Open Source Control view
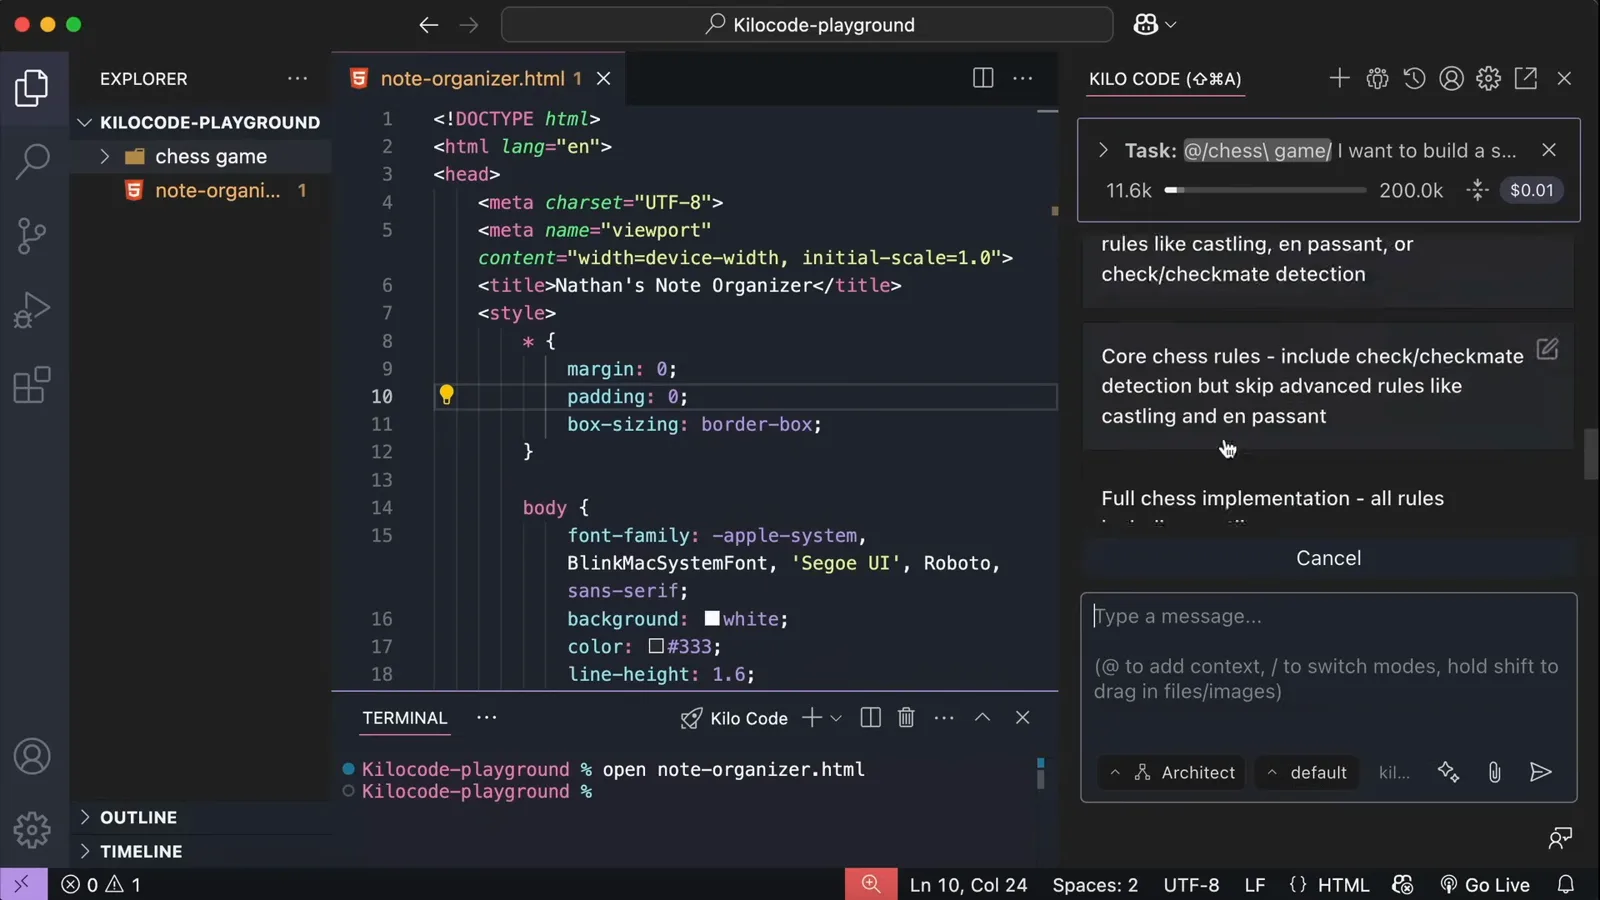The image size is (1600, 900). pos(32,236)
